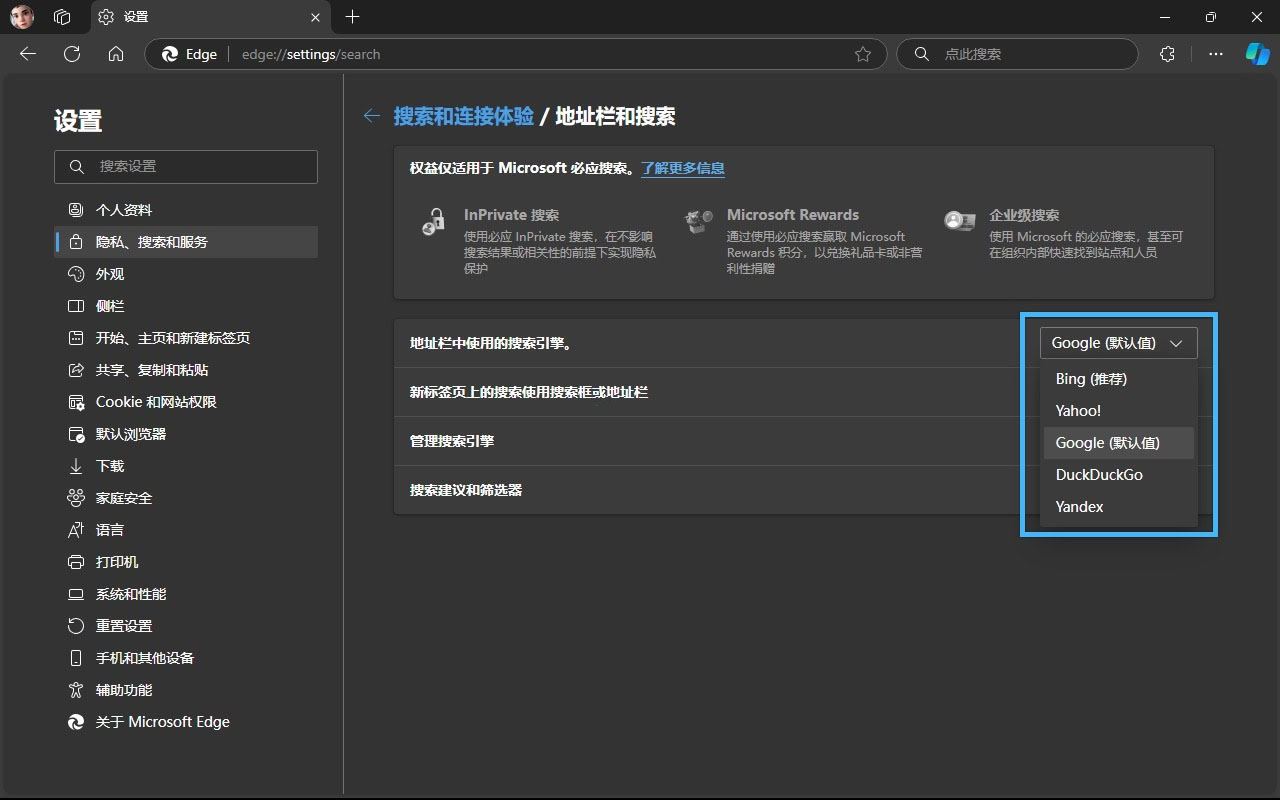This screenshot has height=800, width=1280.
Task: Open 关于 Microsoft Edge page
Action: click(x=186, y=722)
